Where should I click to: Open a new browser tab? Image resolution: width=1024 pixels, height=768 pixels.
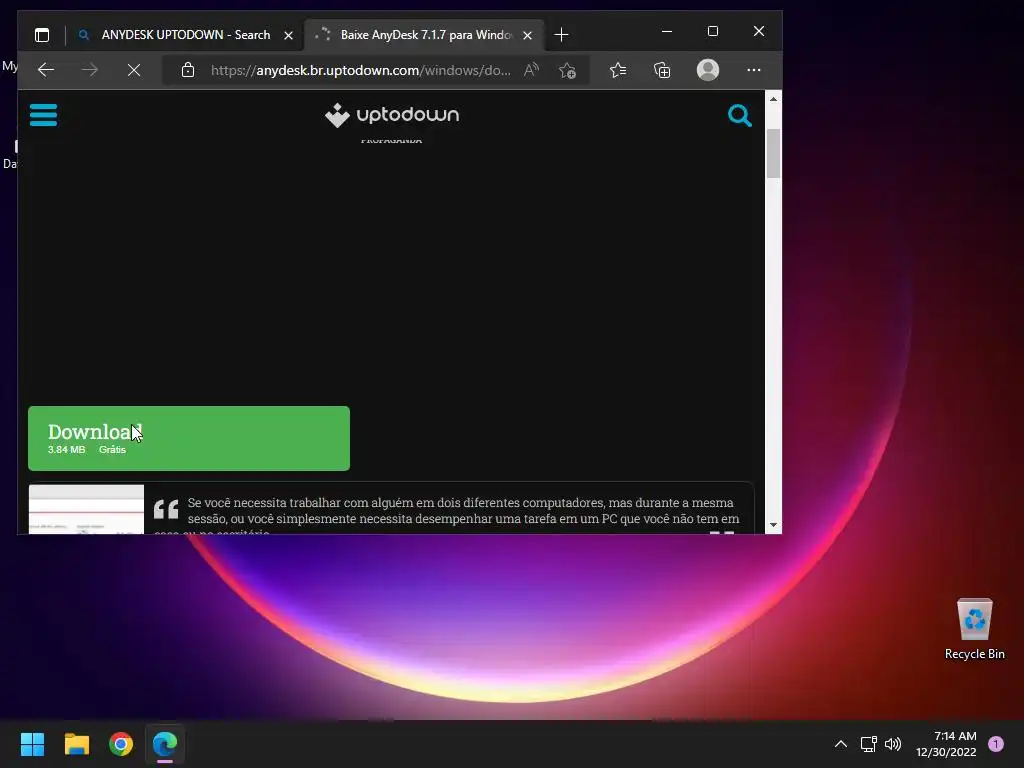click(561, 35)
